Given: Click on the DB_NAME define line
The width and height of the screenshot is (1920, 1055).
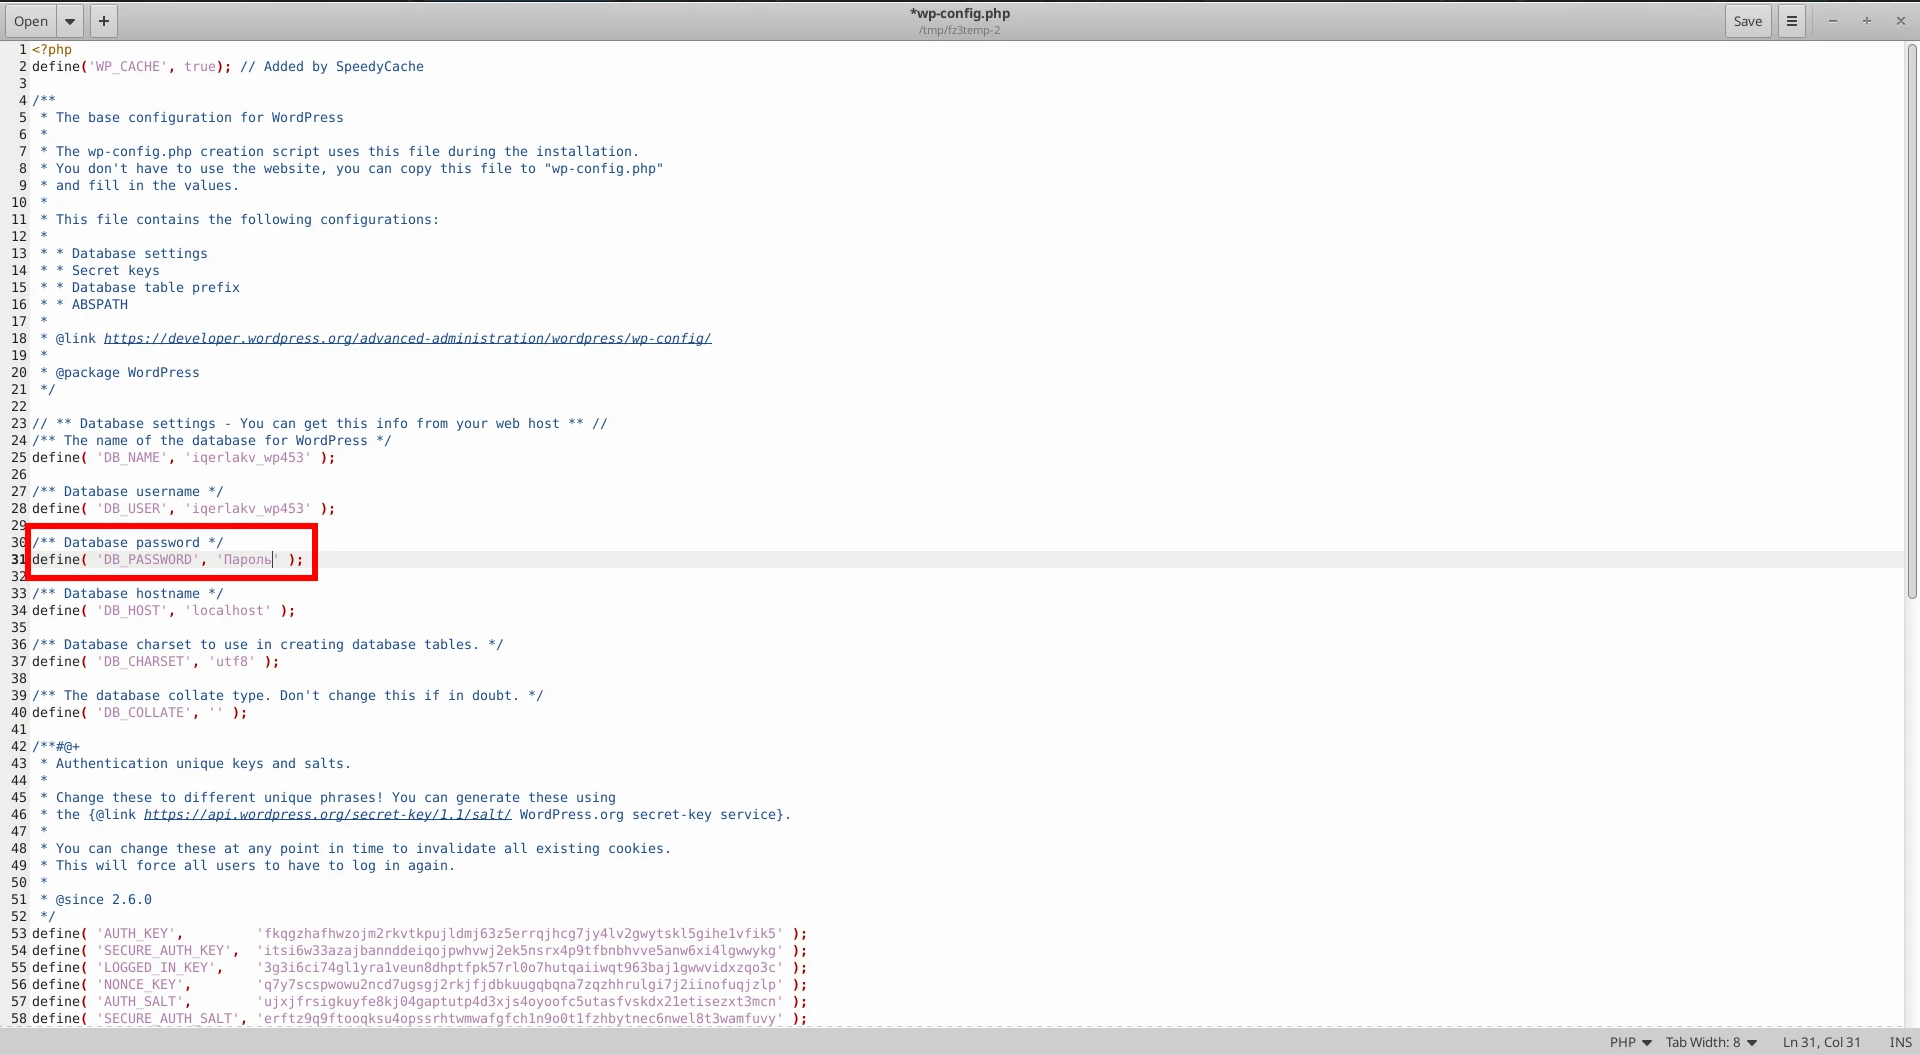Looking at the screenshot, I should point(183,458).
